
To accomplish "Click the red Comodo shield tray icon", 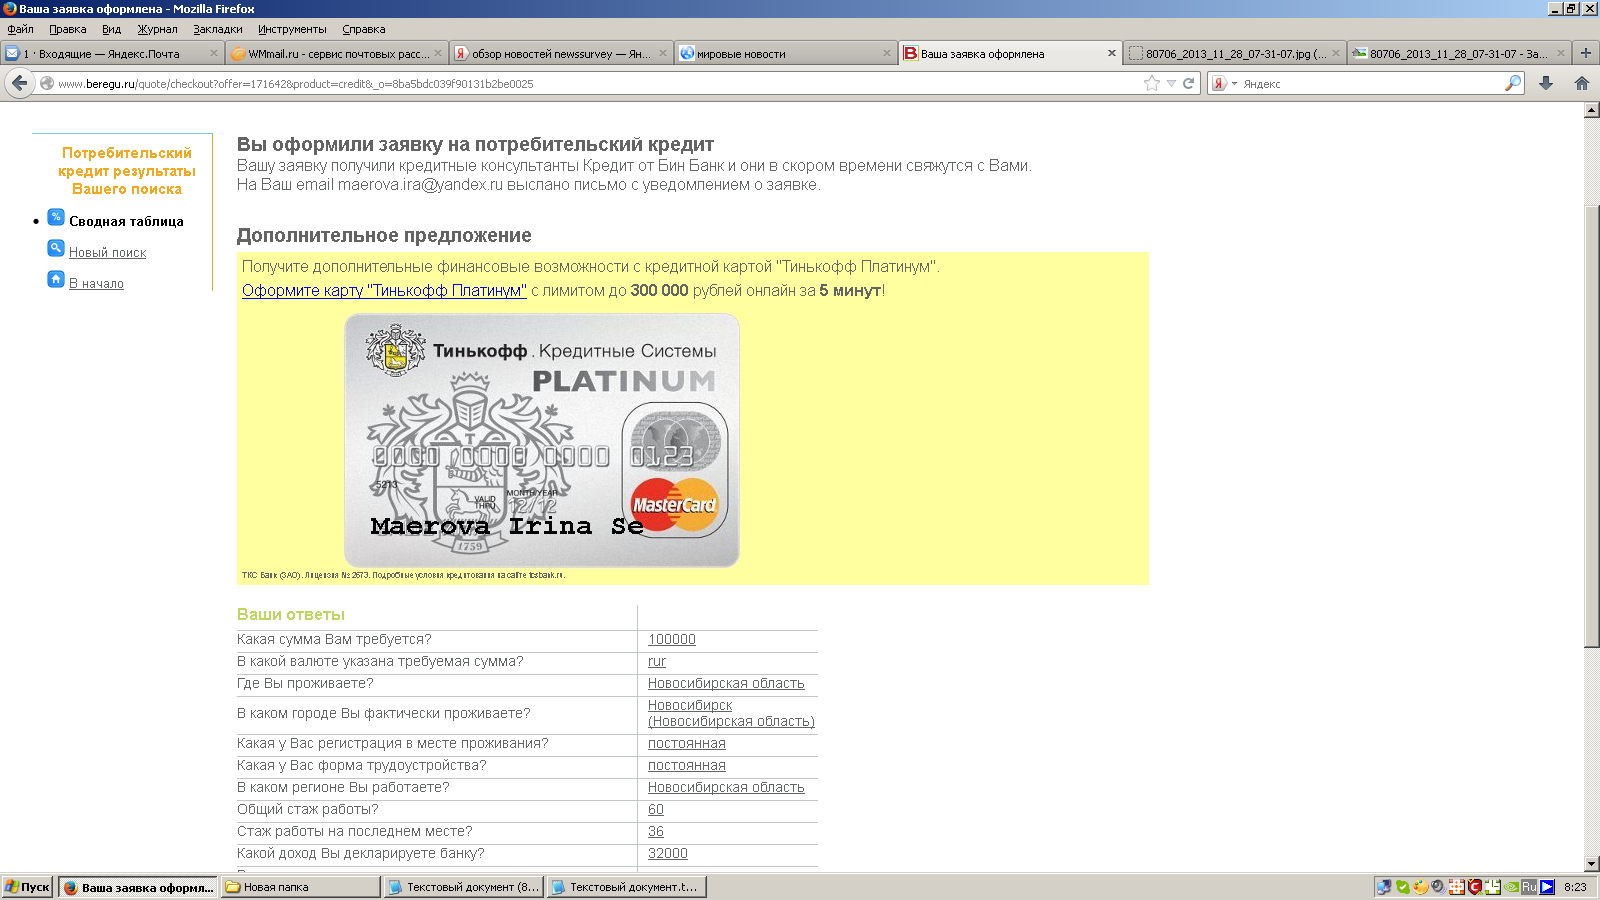I will pos(1475,887).
